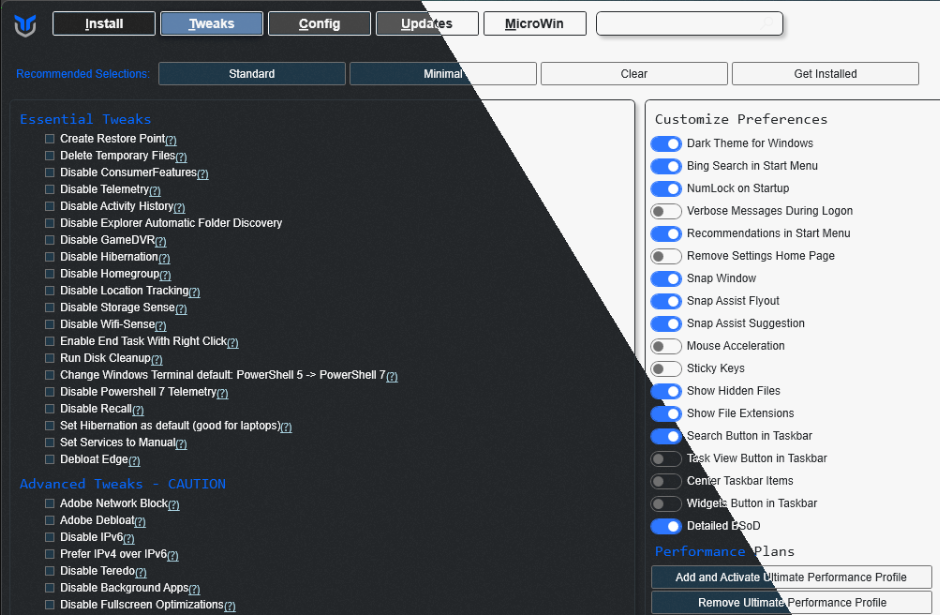
Task: Check Adobe Network Block
Action: pos(50,504)
